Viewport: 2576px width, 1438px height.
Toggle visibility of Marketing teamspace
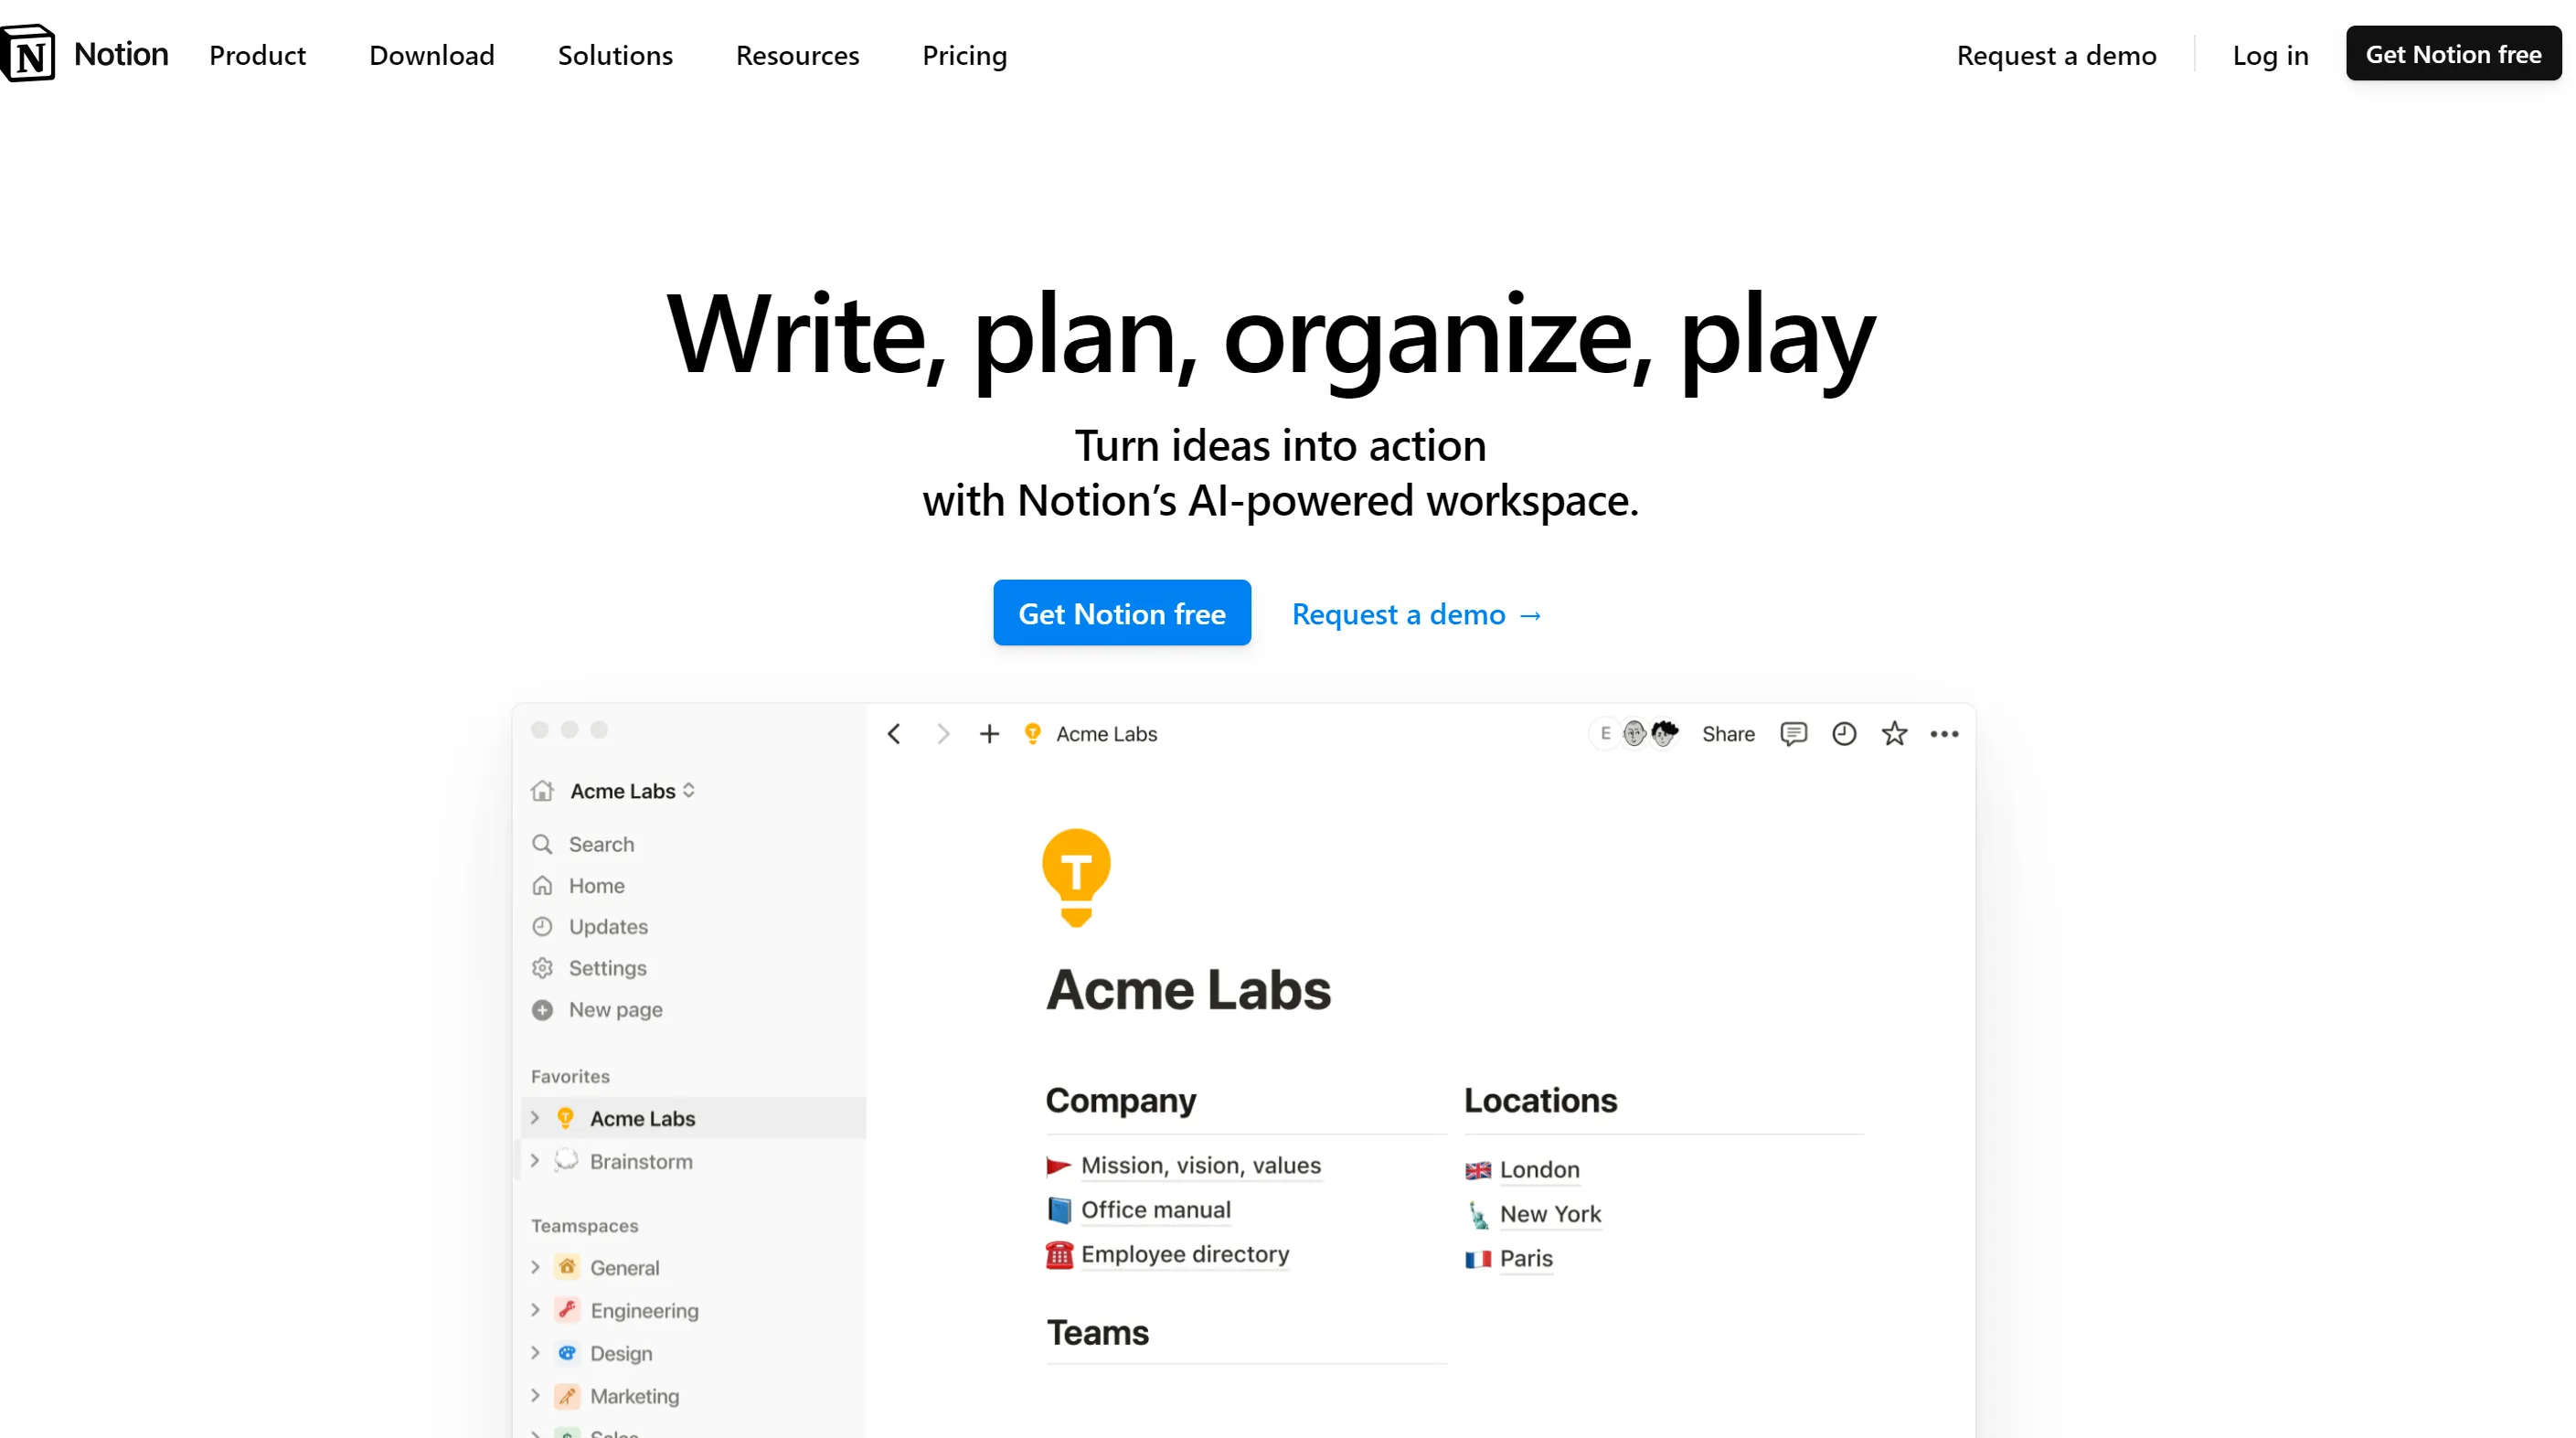[x=535, y=1396]
